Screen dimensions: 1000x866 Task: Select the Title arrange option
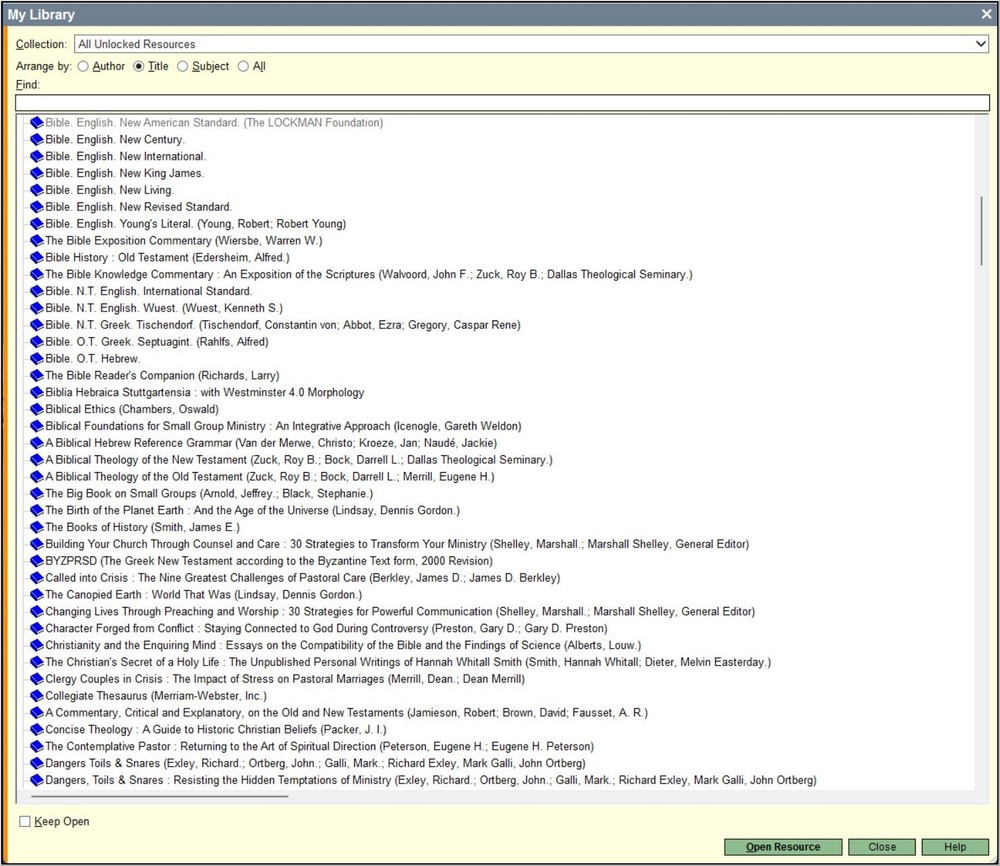click(138, 66)
